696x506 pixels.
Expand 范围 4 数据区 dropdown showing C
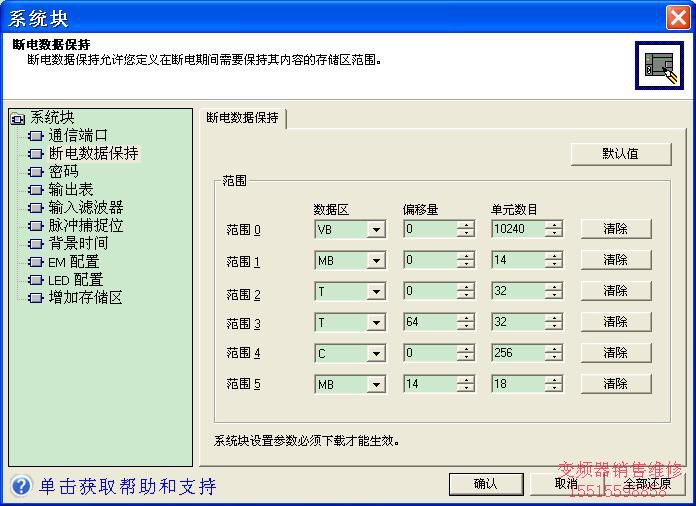(x=376, y=354)
